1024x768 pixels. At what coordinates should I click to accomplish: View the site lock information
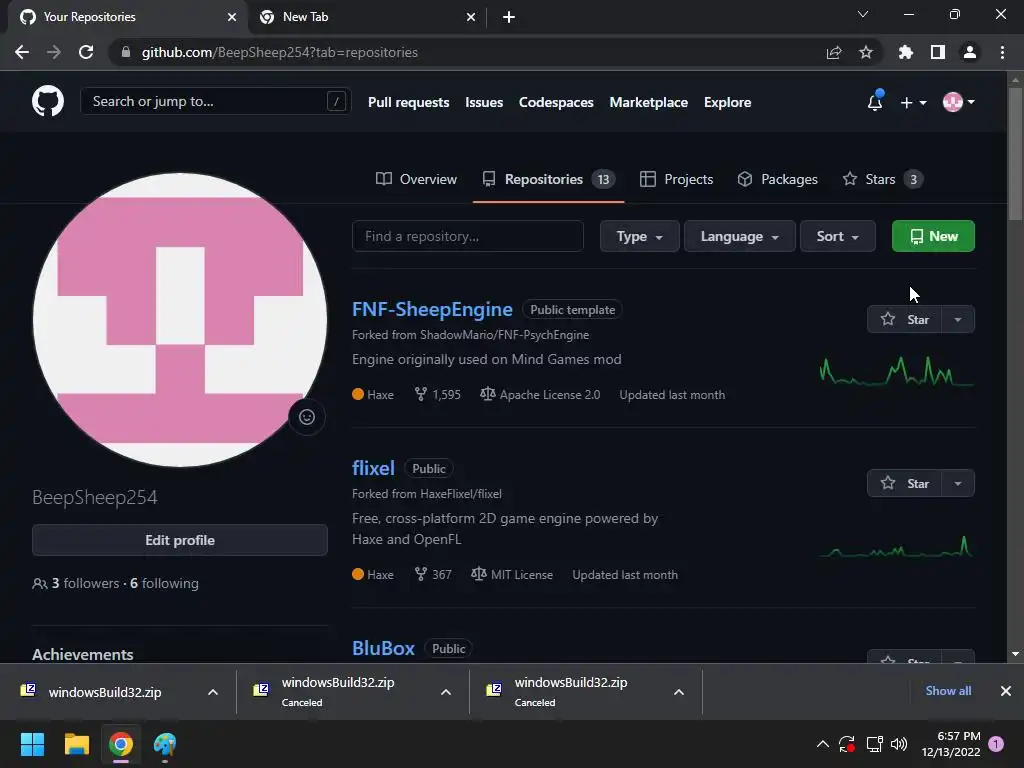[x=126, y=52]
